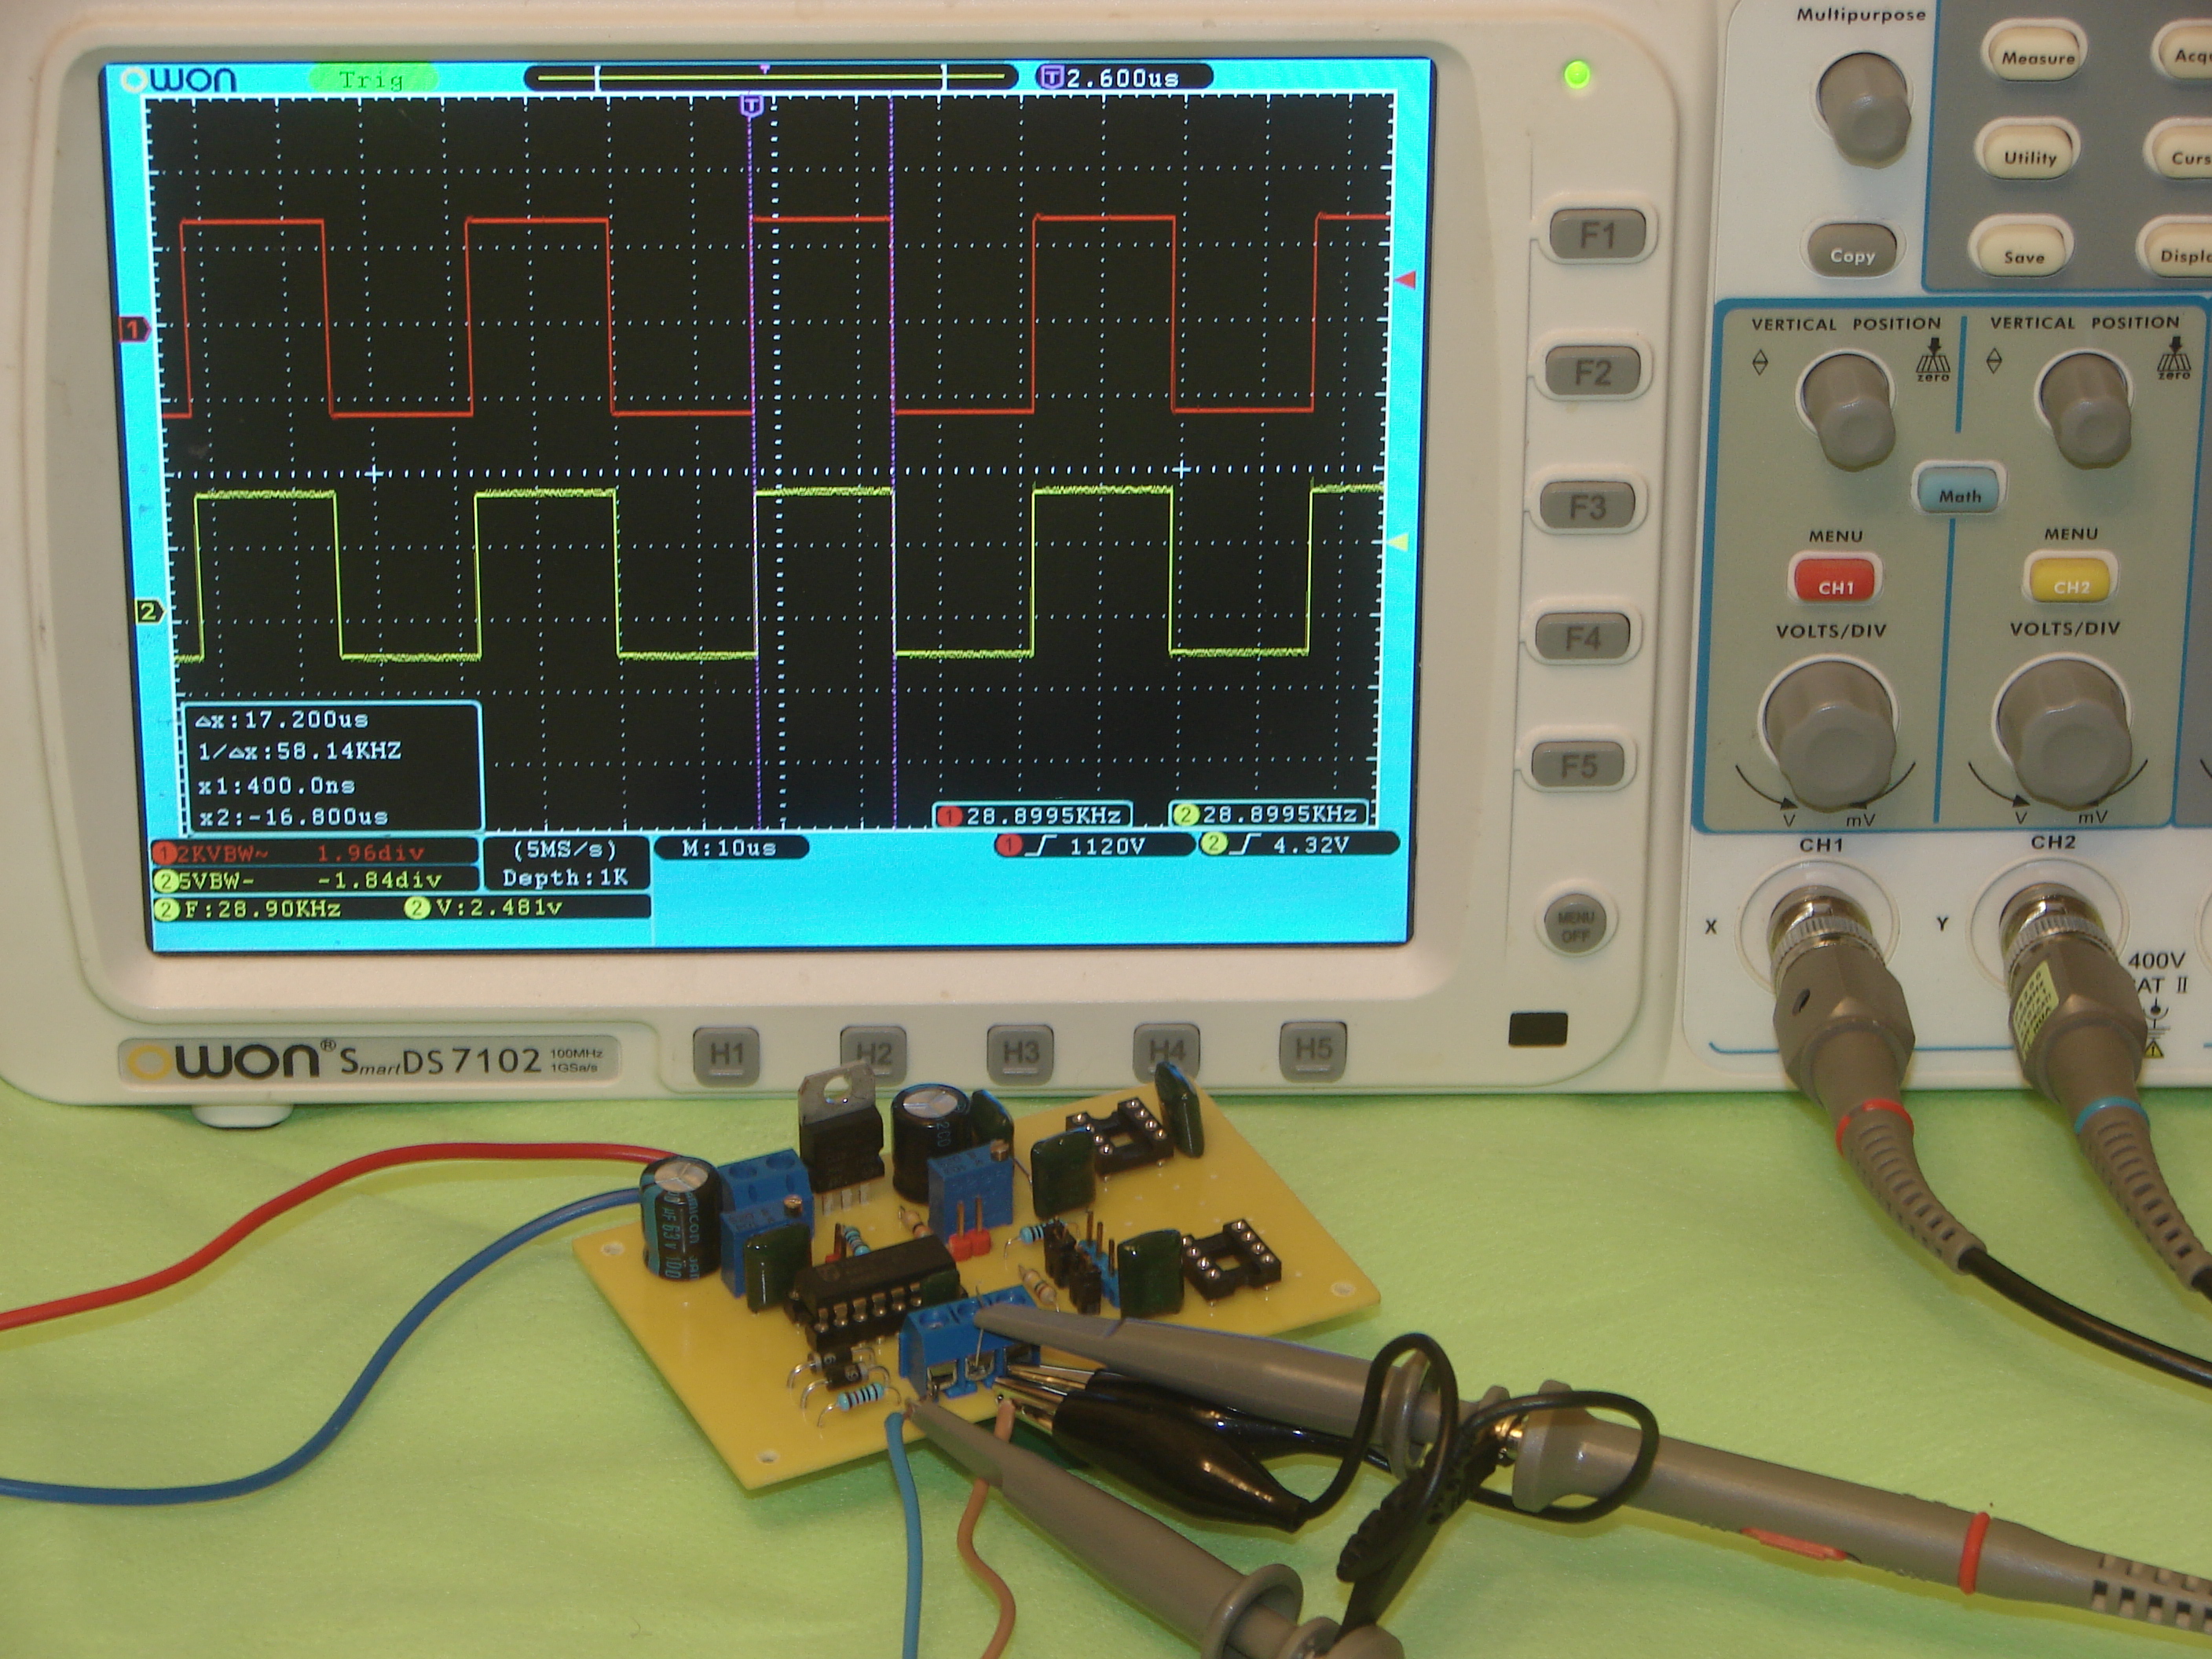Touch CH2 vertical position knob
The image size is (2212, 1659).
click(x=2086, y=408)
